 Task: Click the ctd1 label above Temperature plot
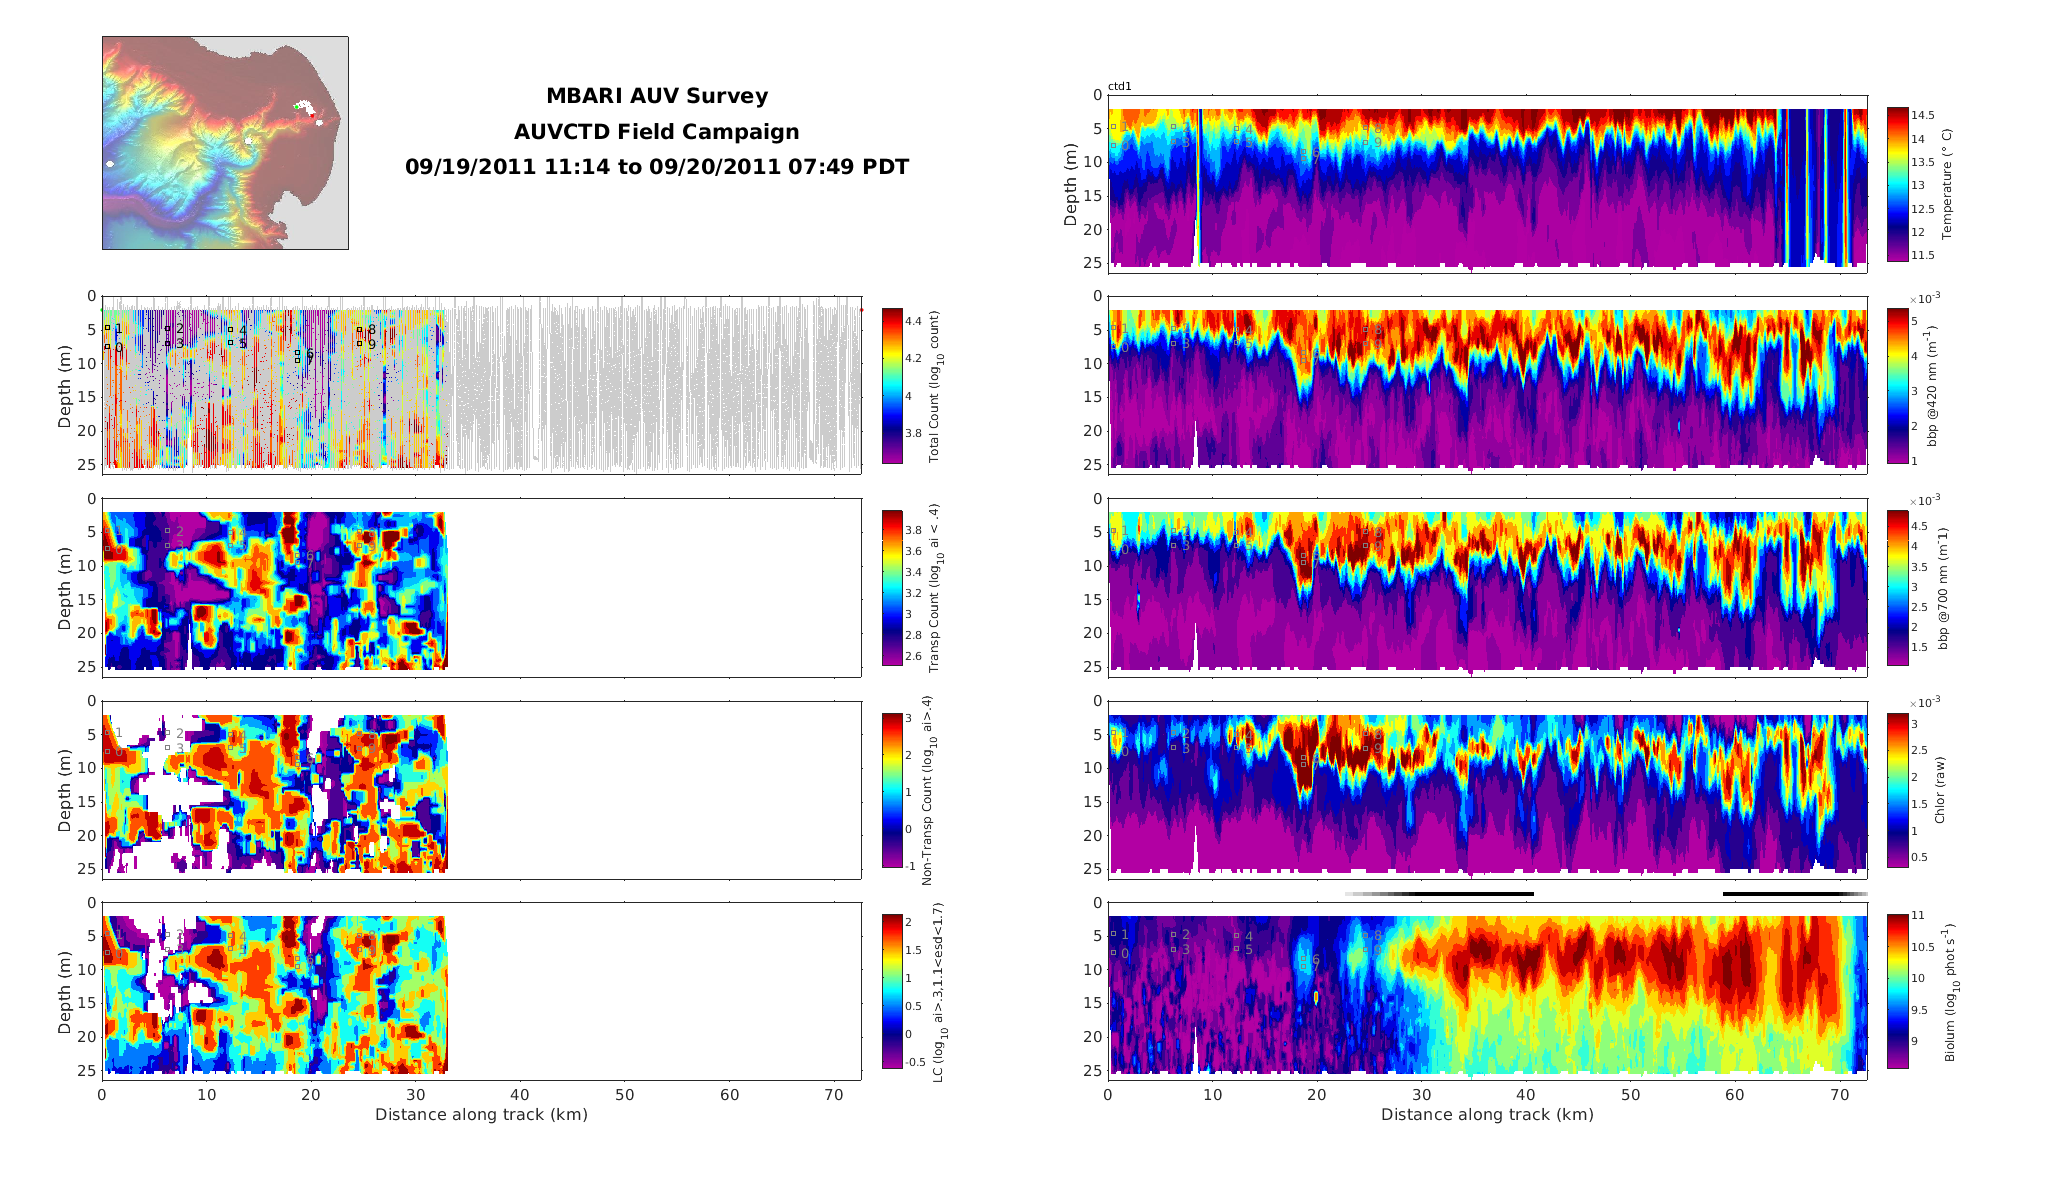click(x=1119, y=87)
